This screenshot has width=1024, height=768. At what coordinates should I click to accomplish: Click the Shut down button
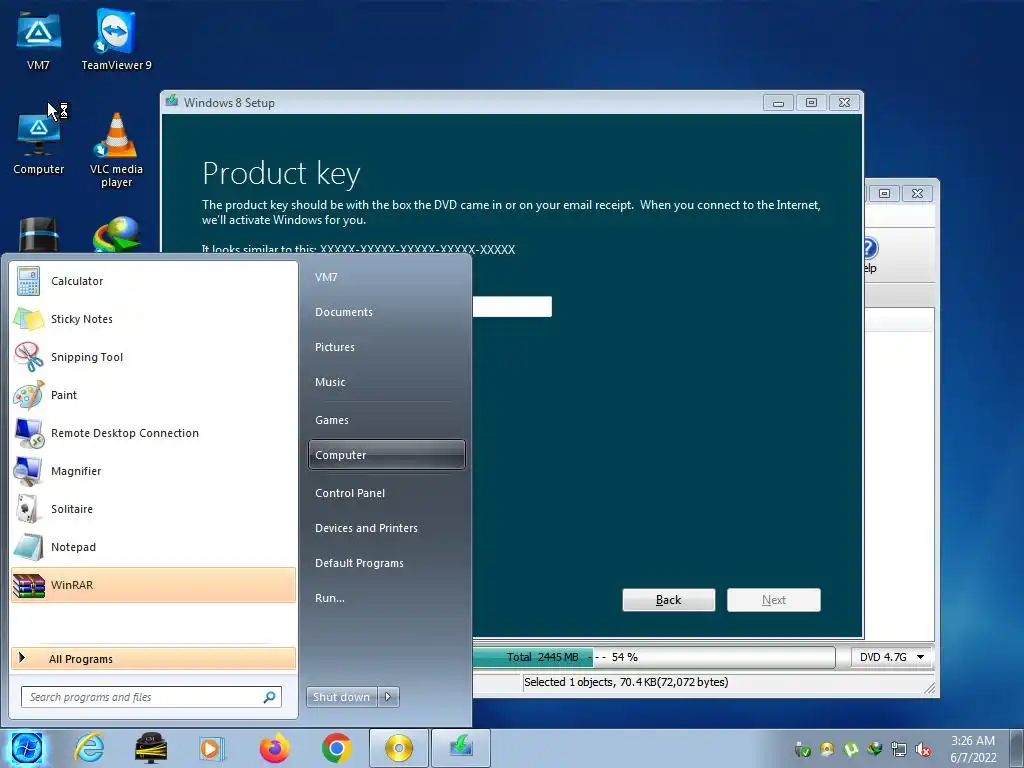342,697
